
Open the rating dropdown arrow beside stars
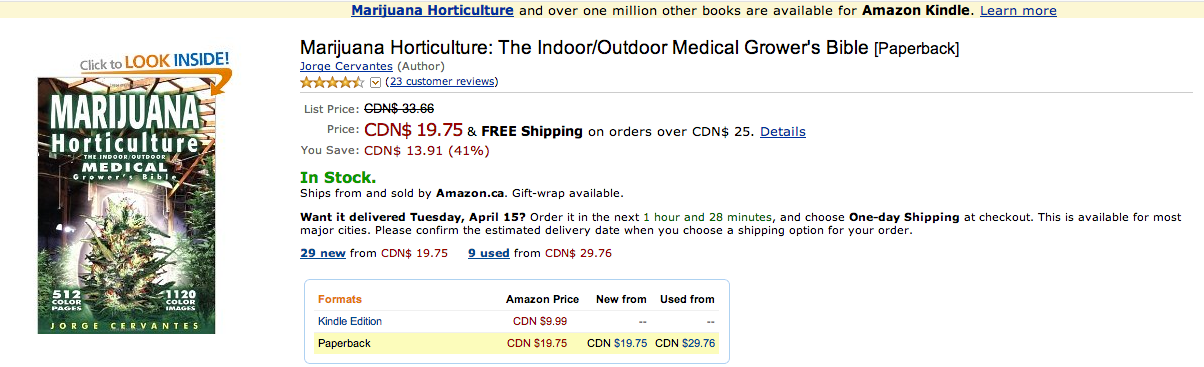[375, 82]
